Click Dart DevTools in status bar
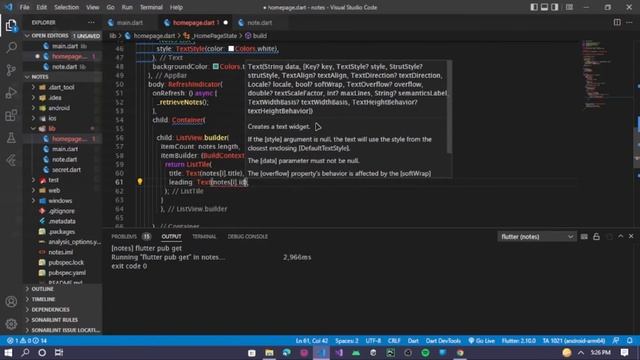Image resolution: width=640 pixels, height=360 pixels. (443, 340)
